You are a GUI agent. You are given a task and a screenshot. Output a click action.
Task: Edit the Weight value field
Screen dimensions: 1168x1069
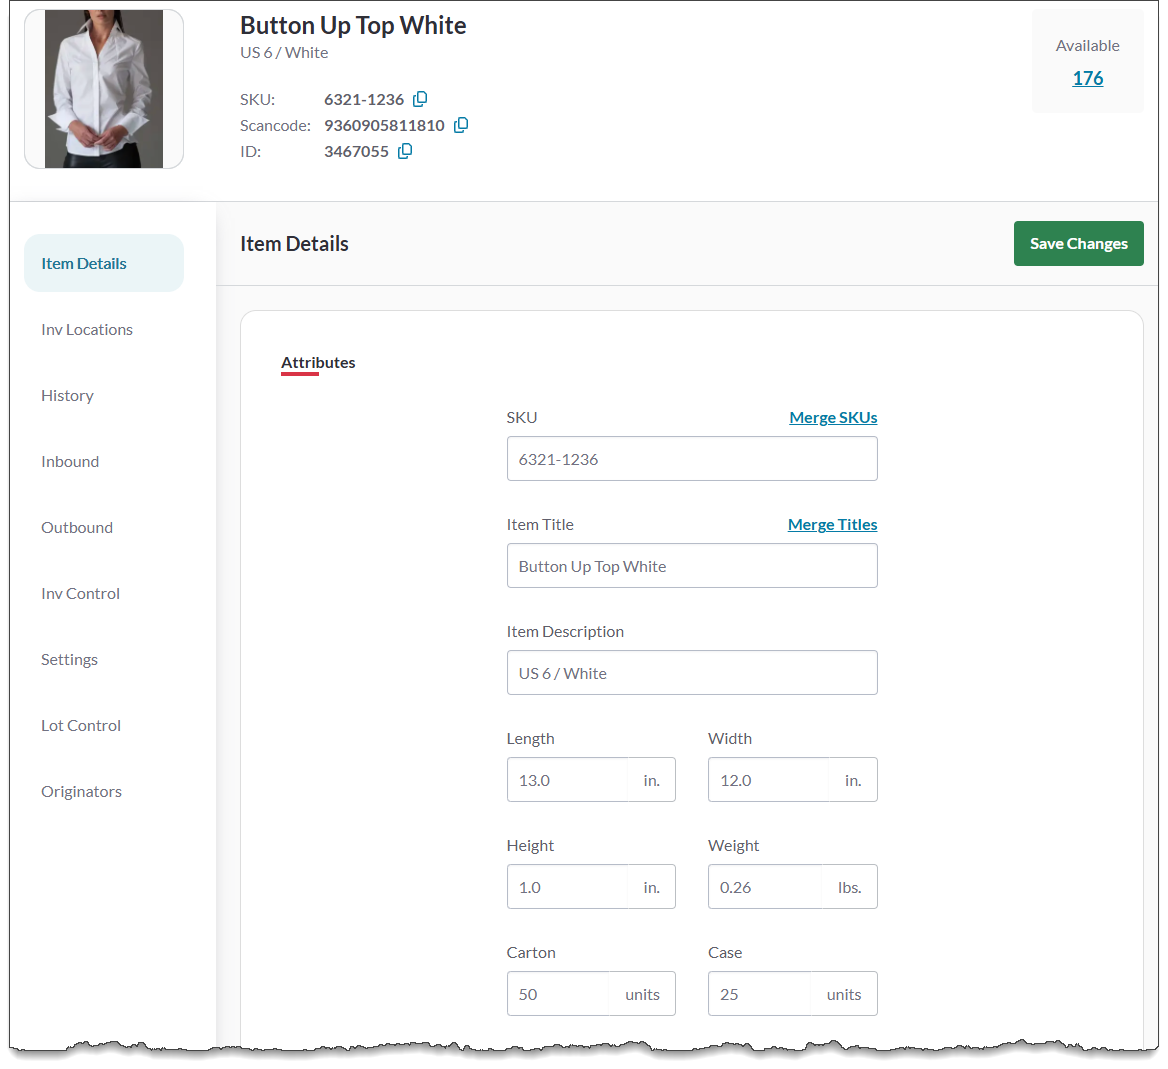pyautogui.click(x=764, y=887)
